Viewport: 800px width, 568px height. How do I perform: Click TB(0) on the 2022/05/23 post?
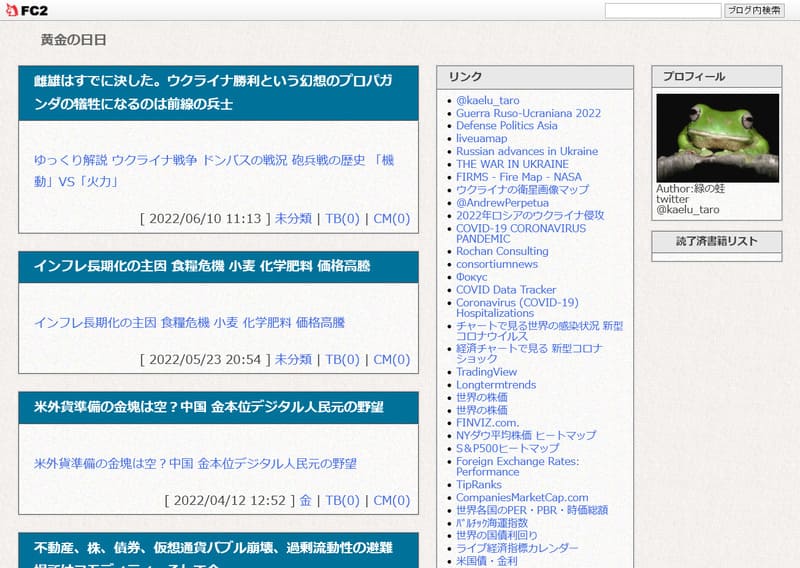click(342, 359)
